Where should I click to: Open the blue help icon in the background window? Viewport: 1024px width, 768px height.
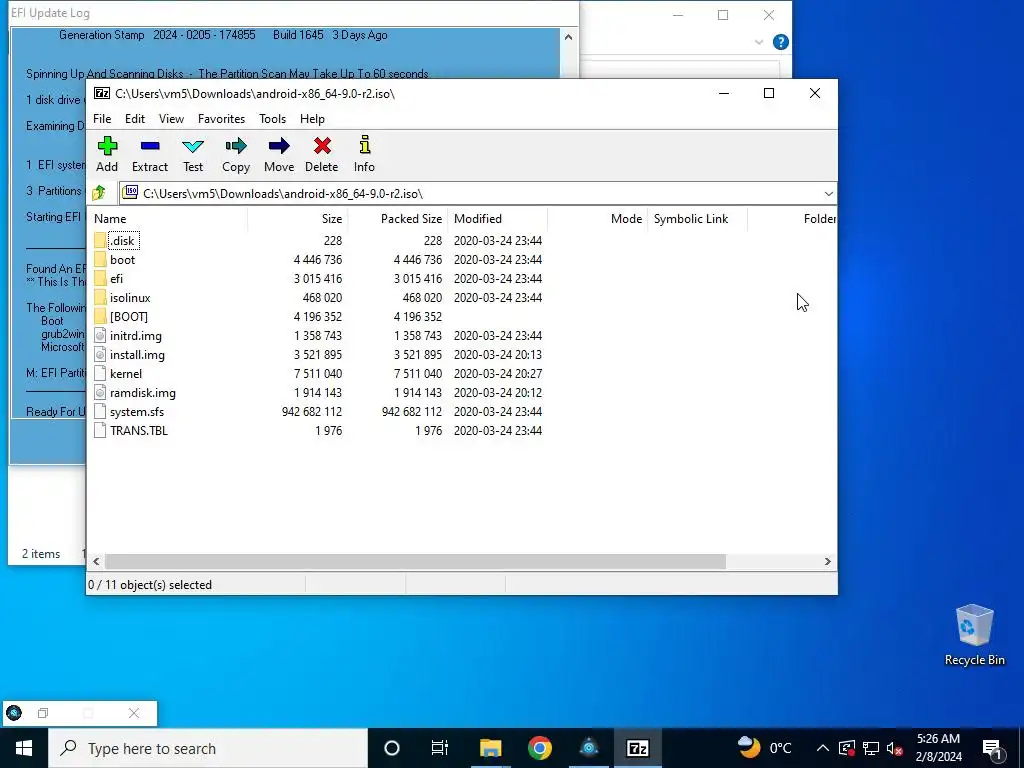(780, 42)
